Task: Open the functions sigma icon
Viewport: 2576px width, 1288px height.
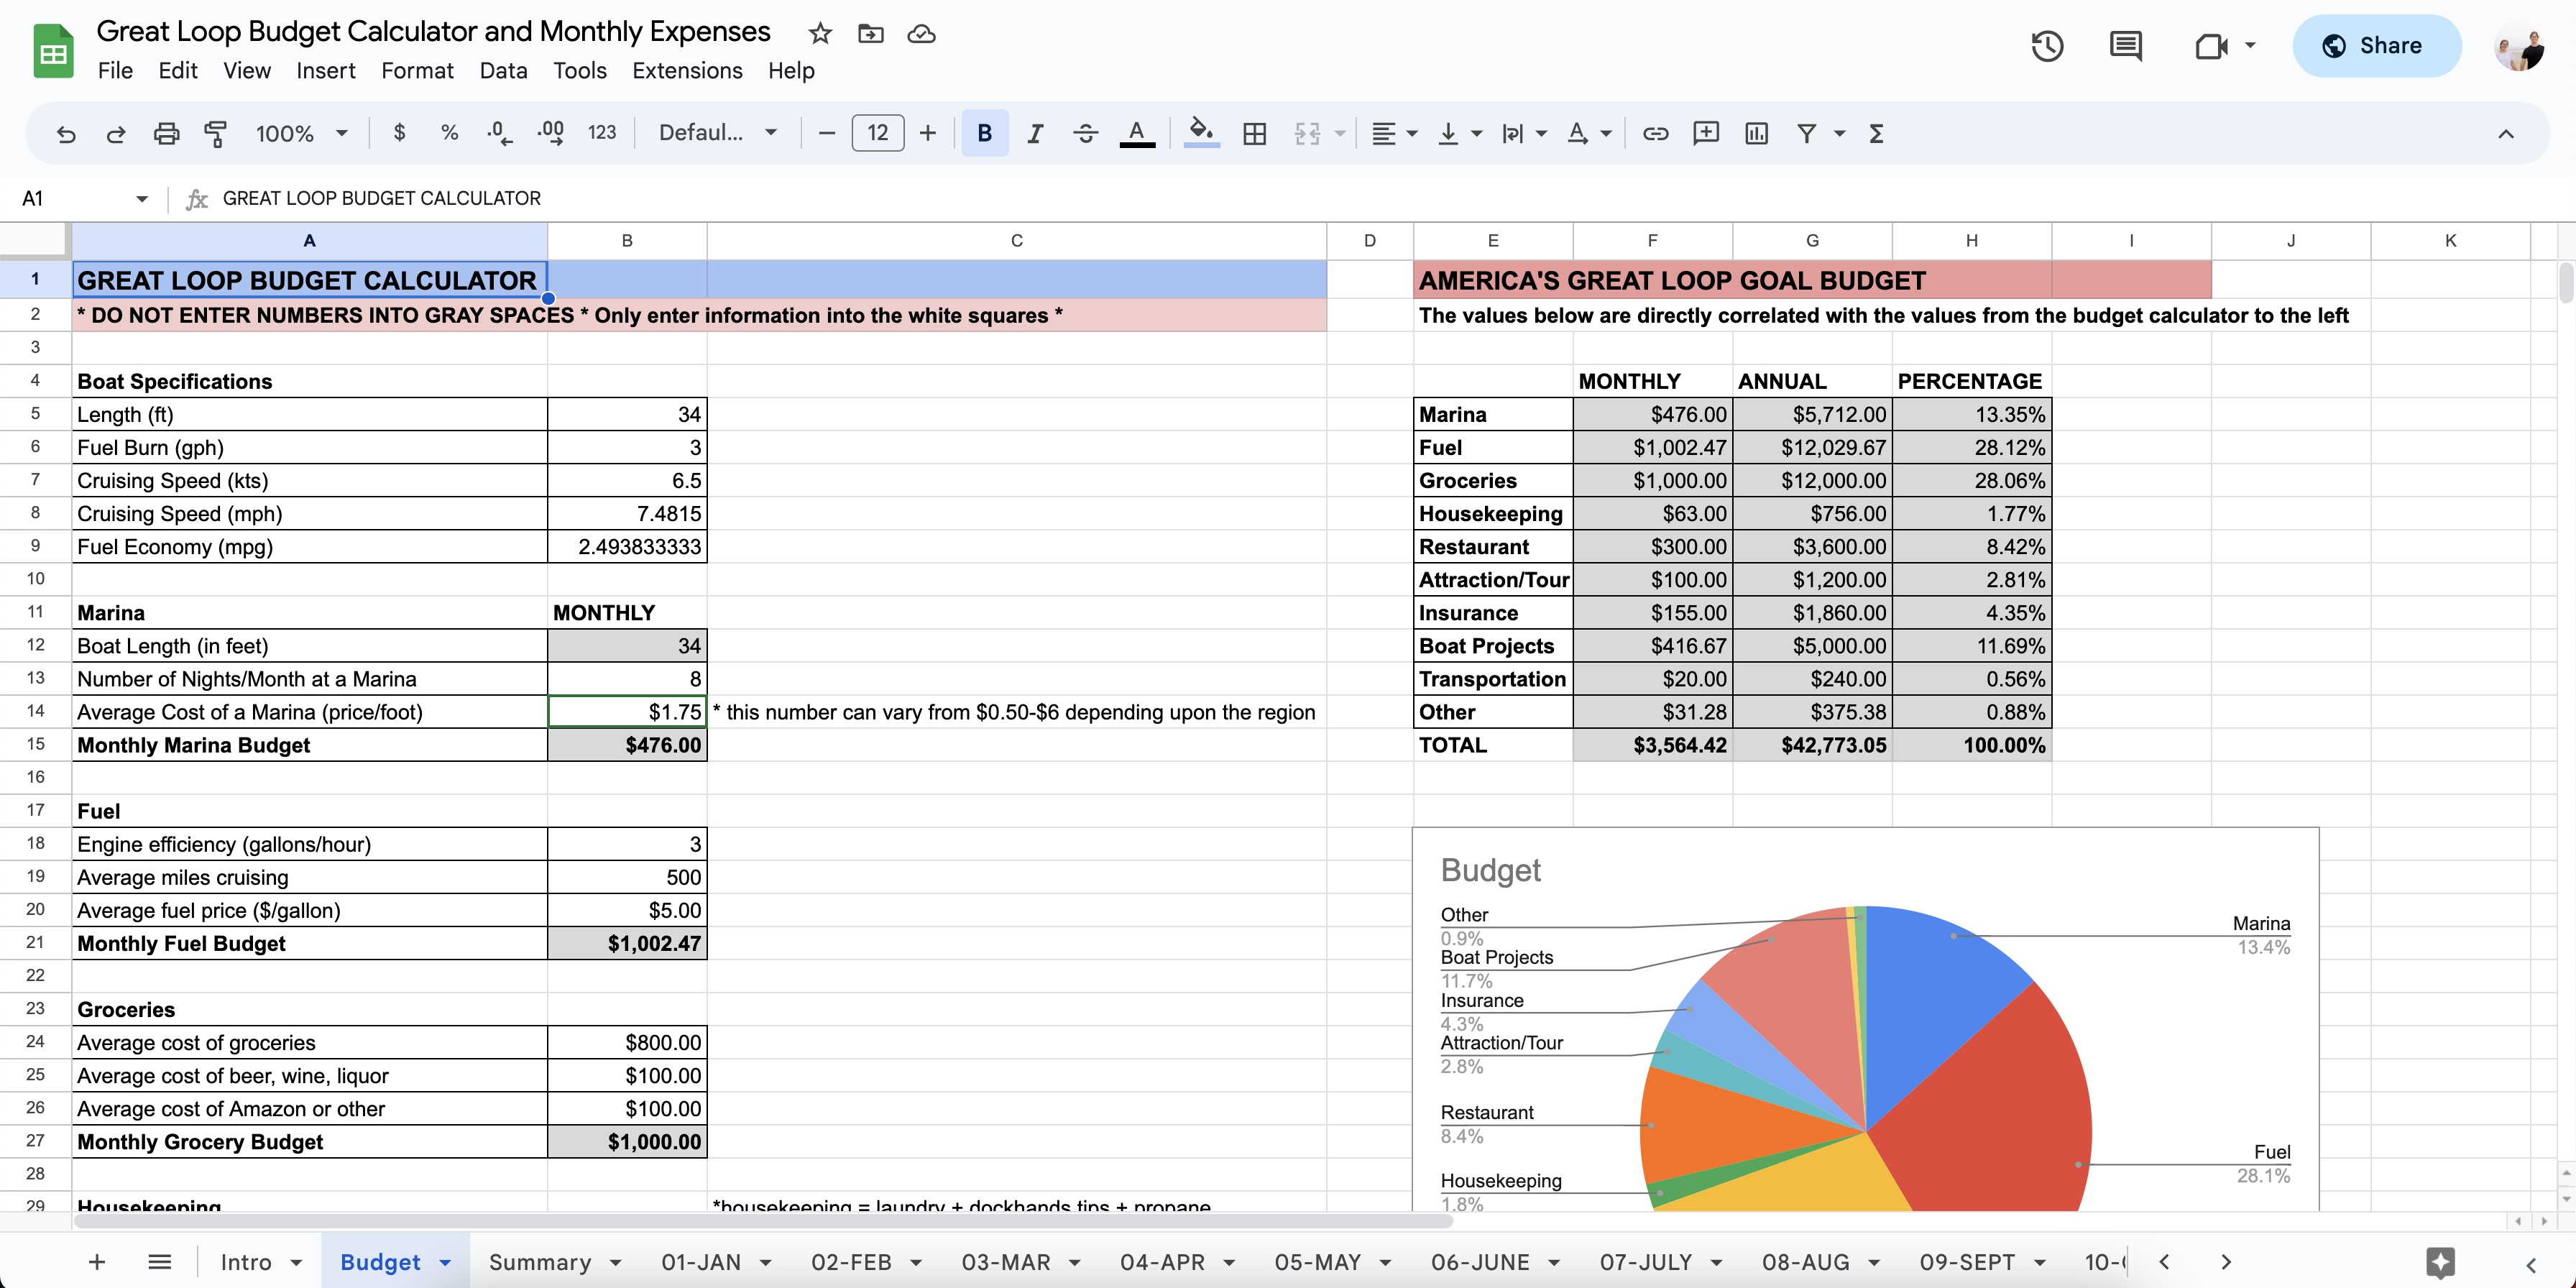Action: click(x=1876, y=133)
